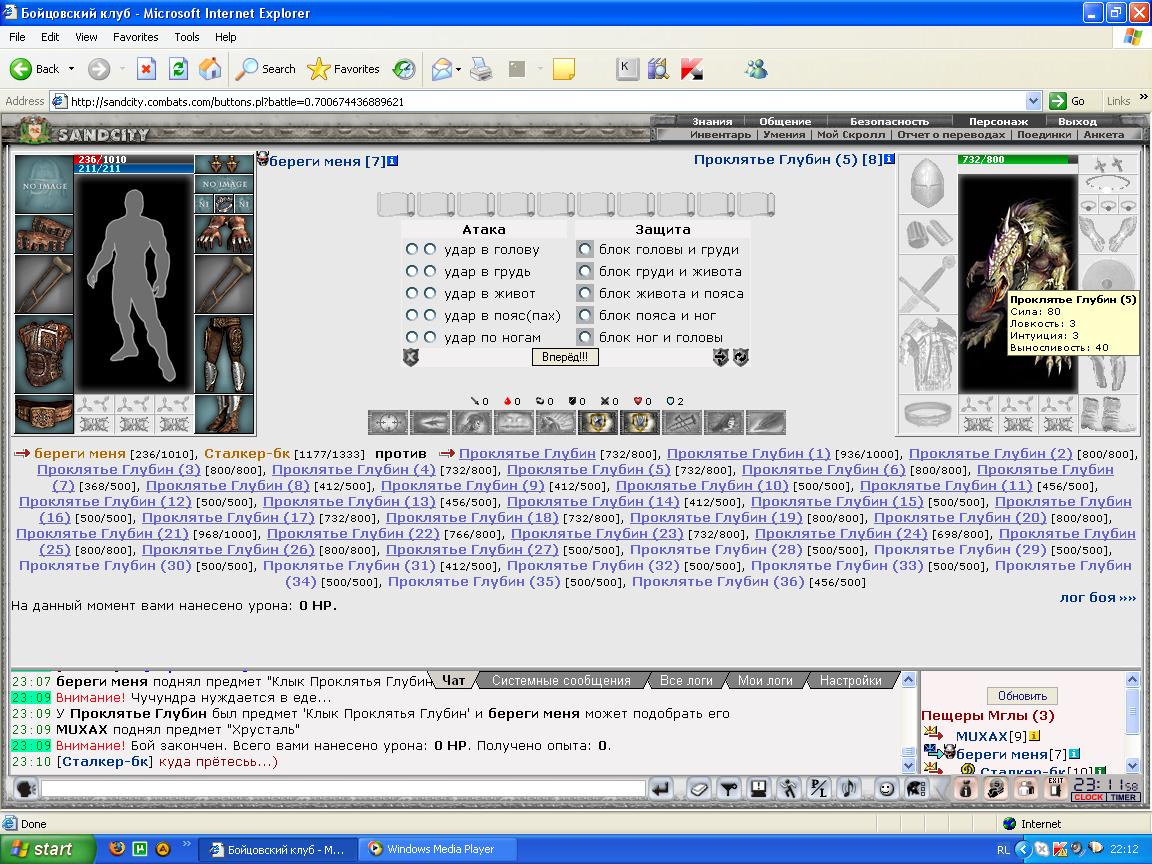Use the helmeted warrior head skill icon
The width and height of the screenshot is (1152, 864).
pyautogui.click(x=472, y=422)
